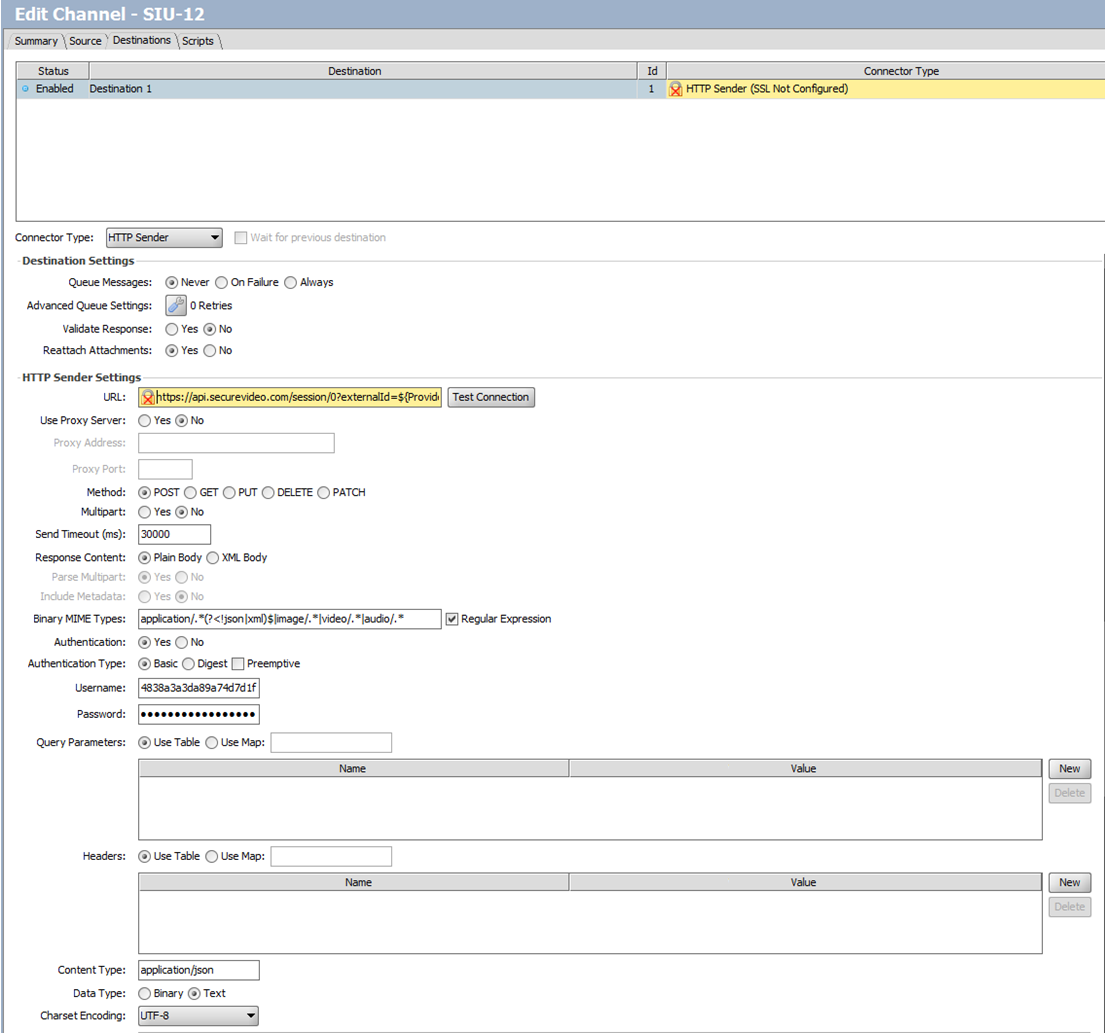Click the red X icon in Connector Type column
This screenshot has height=1033, width=1105.
676,88
